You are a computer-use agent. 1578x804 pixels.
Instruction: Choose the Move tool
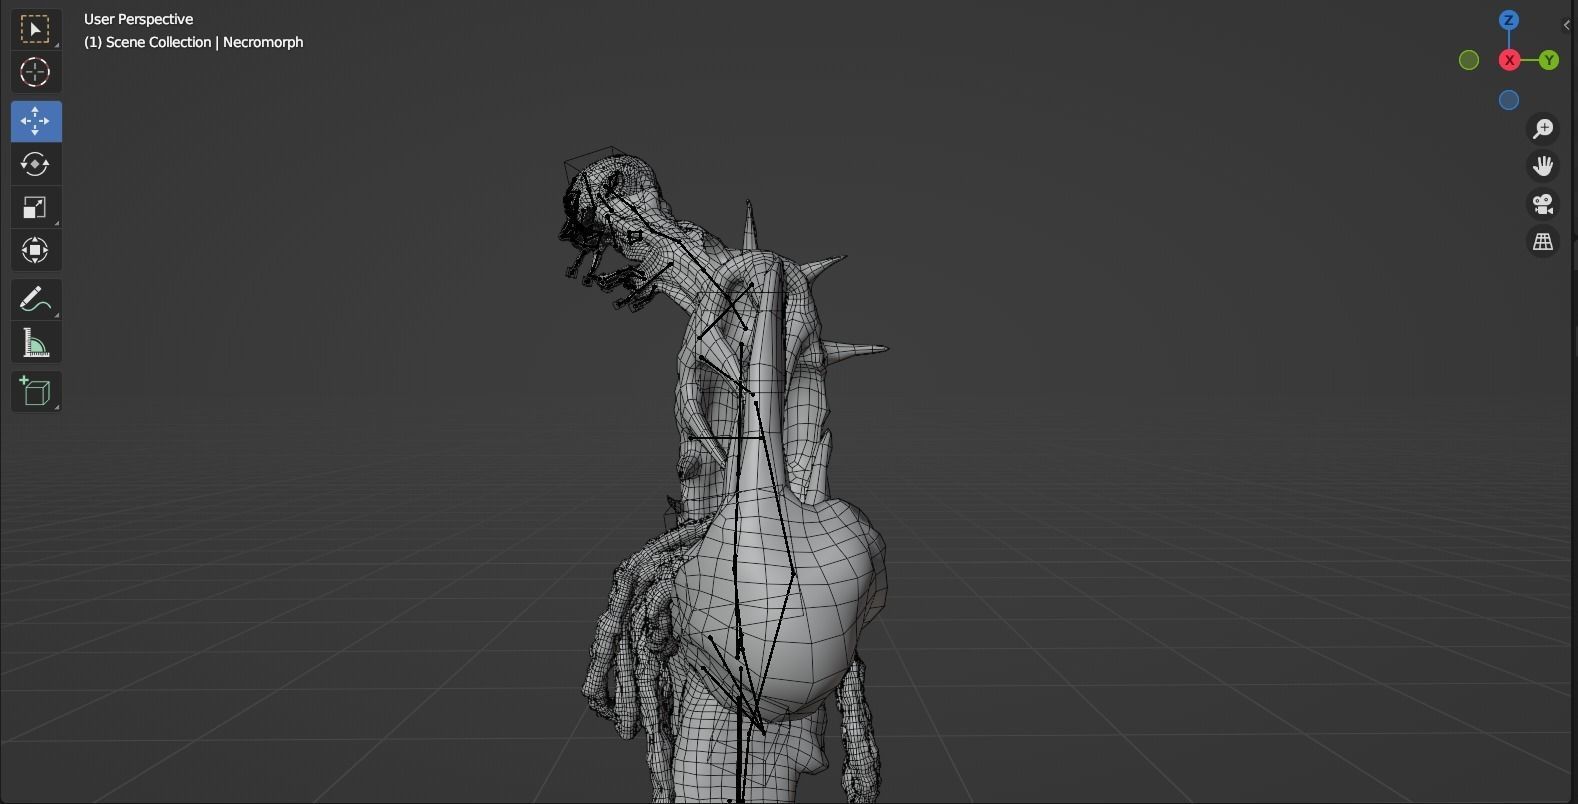pos(35,121)
